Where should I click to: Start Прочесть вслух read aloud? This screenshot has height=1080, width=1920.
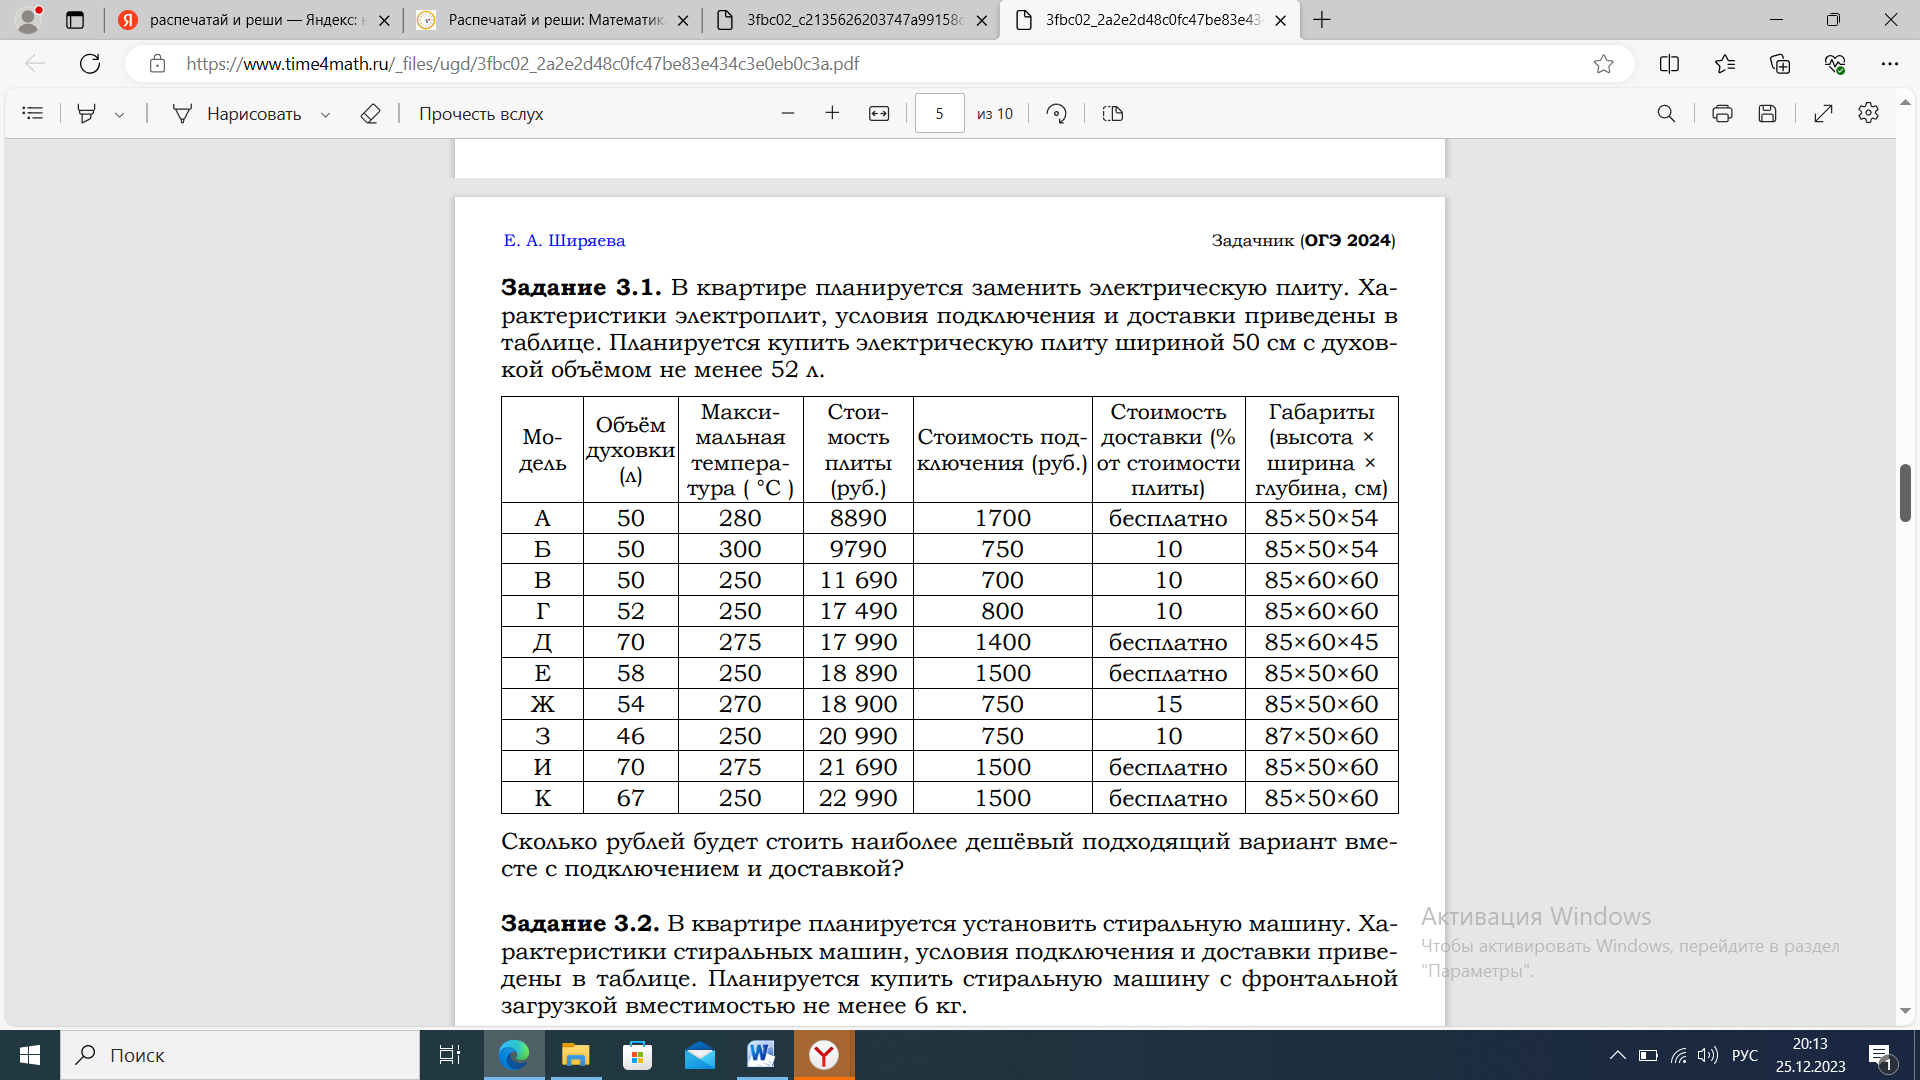[x=481, y=114]
